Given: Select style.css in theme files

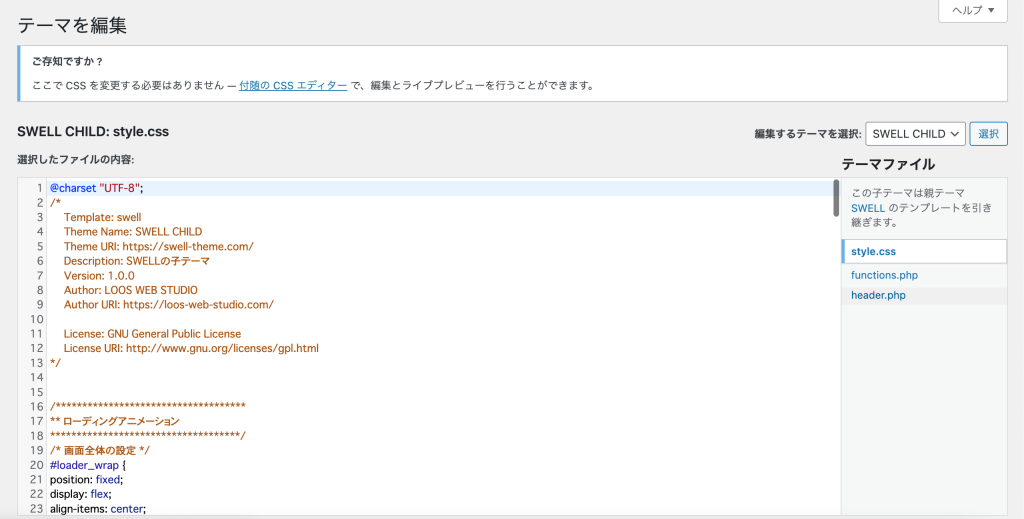Looking at the screenshot, I should pyautogui.click(x=924, y=251).
